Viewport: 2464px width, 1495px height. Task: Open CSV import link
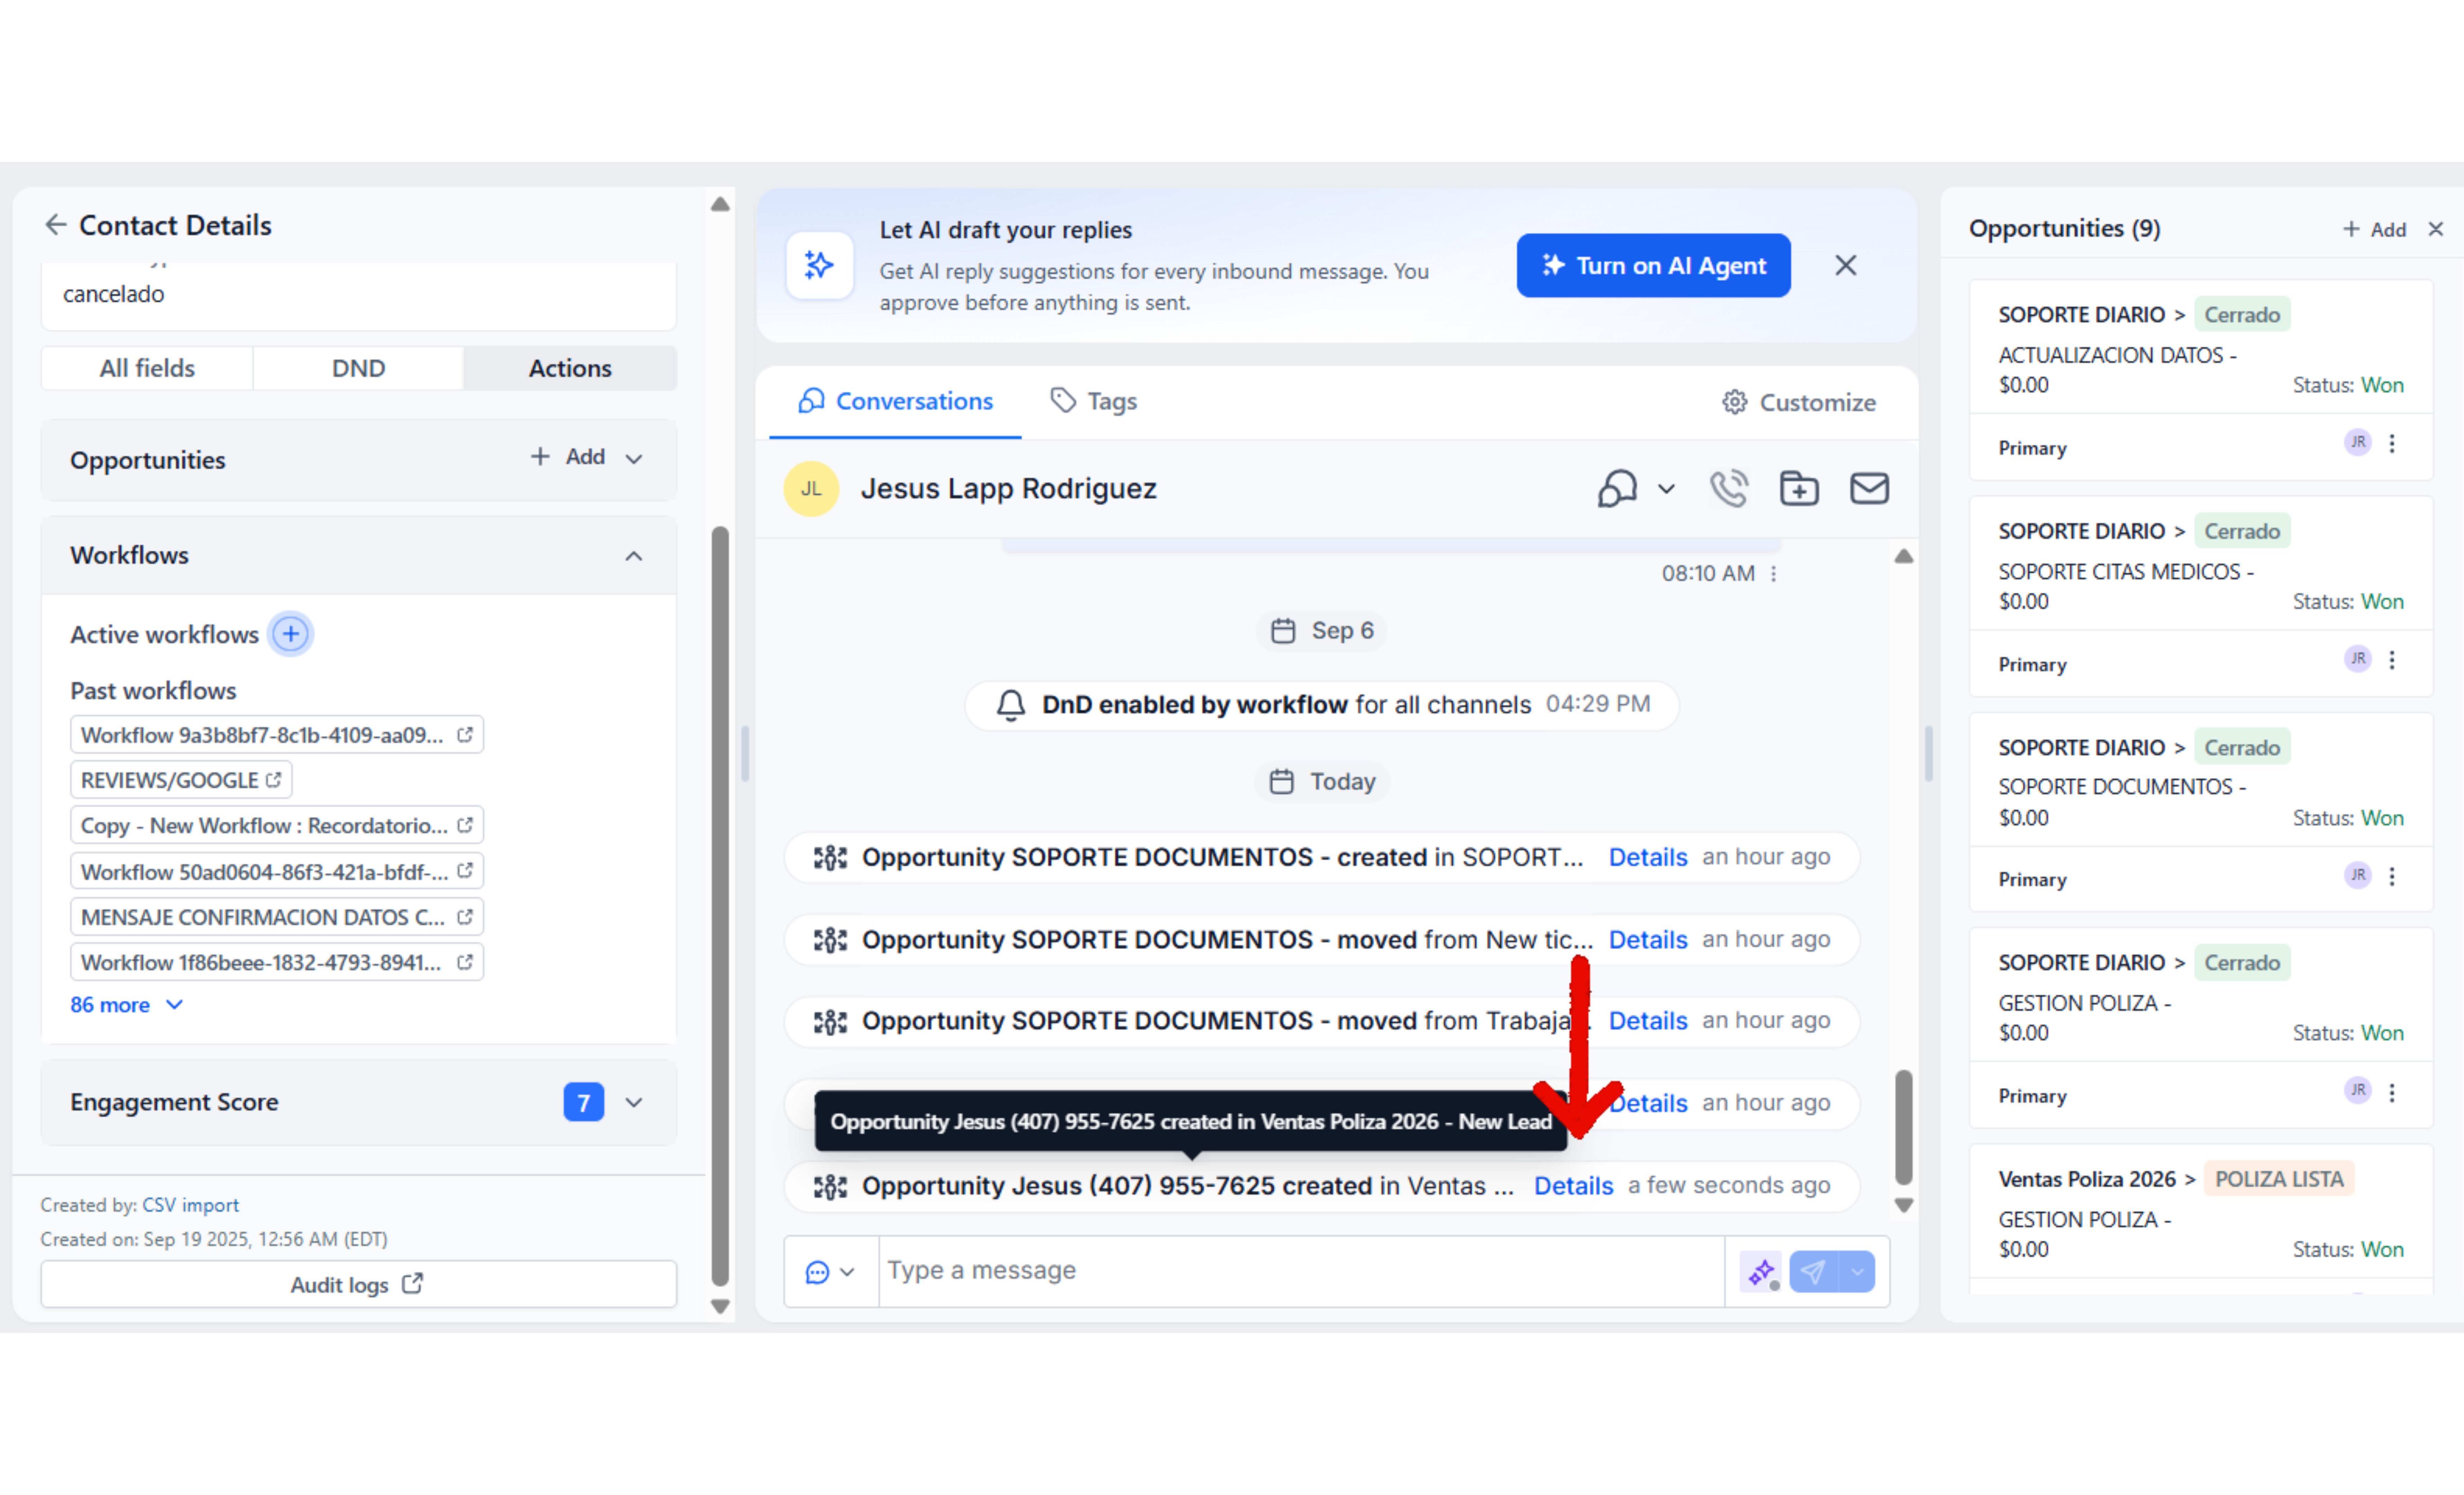coord(190,1205)
